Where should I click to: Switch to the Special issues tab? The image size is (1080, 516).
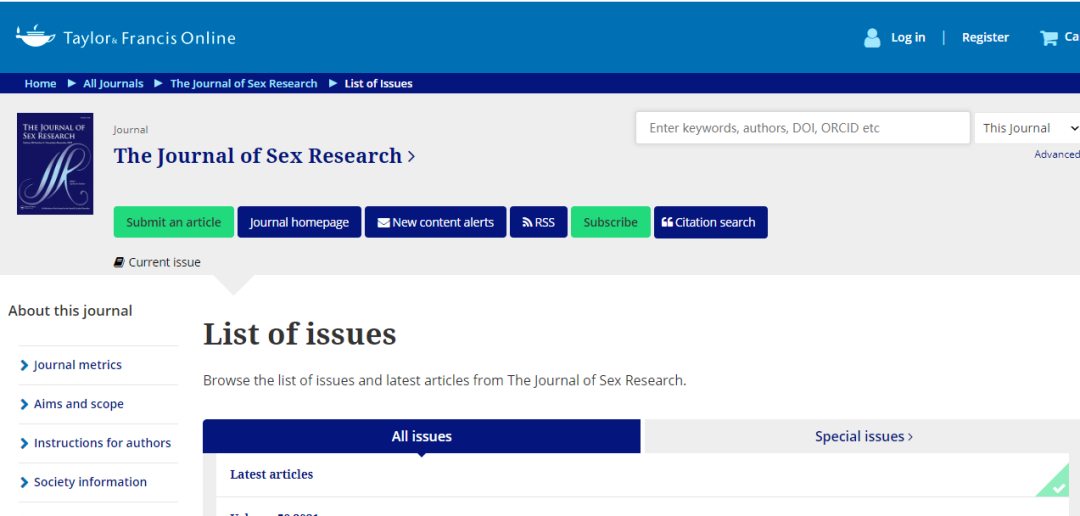[863, 436]
